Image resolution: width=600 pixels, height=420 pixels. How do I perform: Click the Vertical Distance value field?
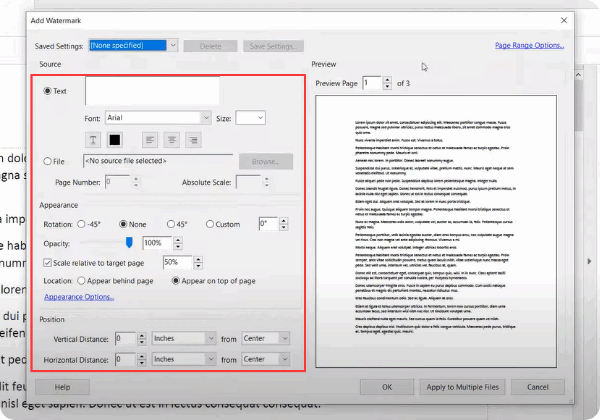tap(126, 339)
